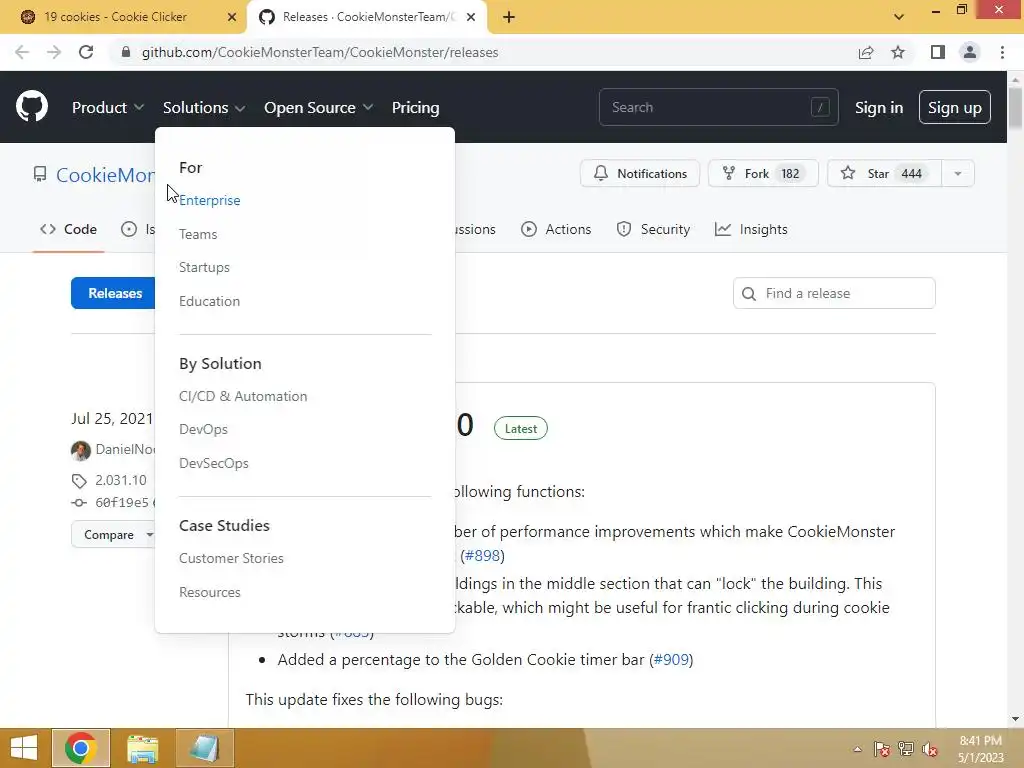Viewport: 1024px width, 768px height.
Task: Click the browser forward arrow
Action: click(x=54, y=52)
